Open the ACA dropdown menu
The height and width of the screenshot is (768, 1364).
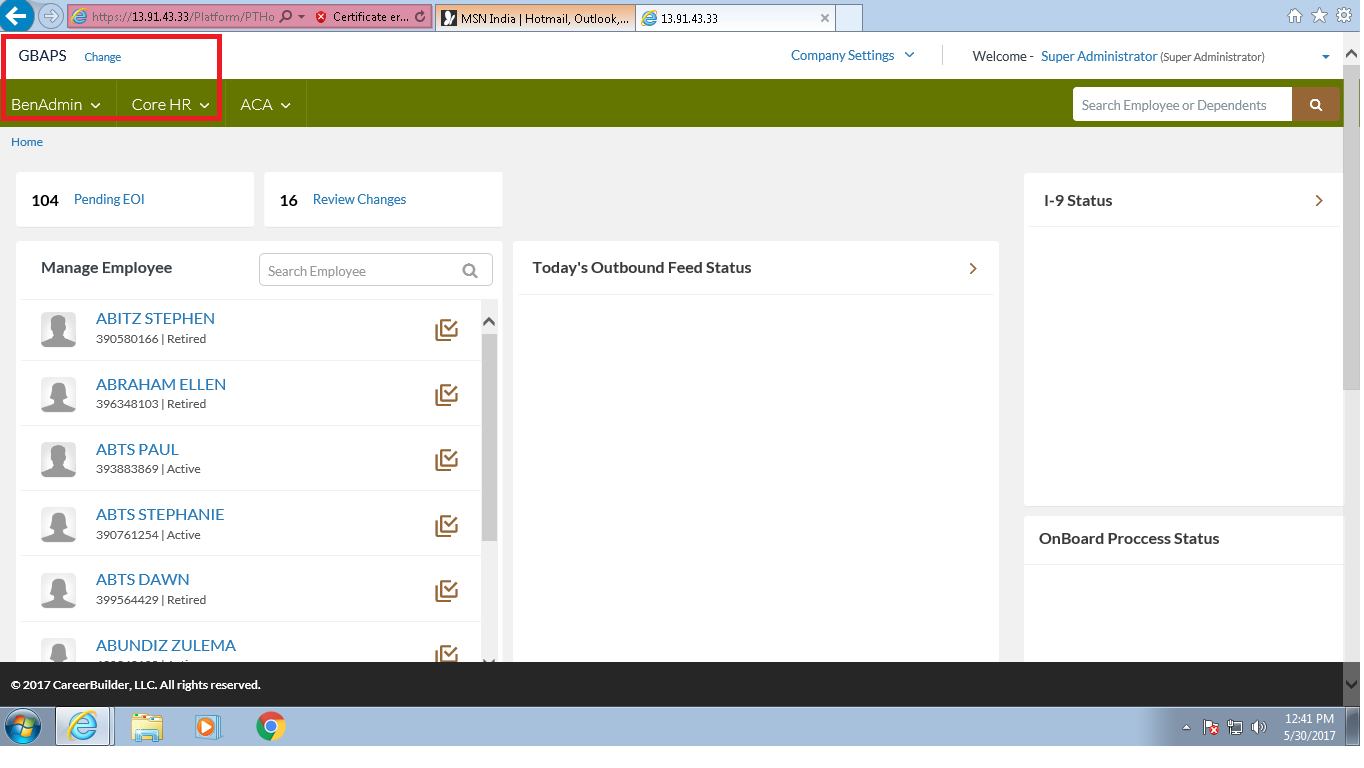click(265, 105)
